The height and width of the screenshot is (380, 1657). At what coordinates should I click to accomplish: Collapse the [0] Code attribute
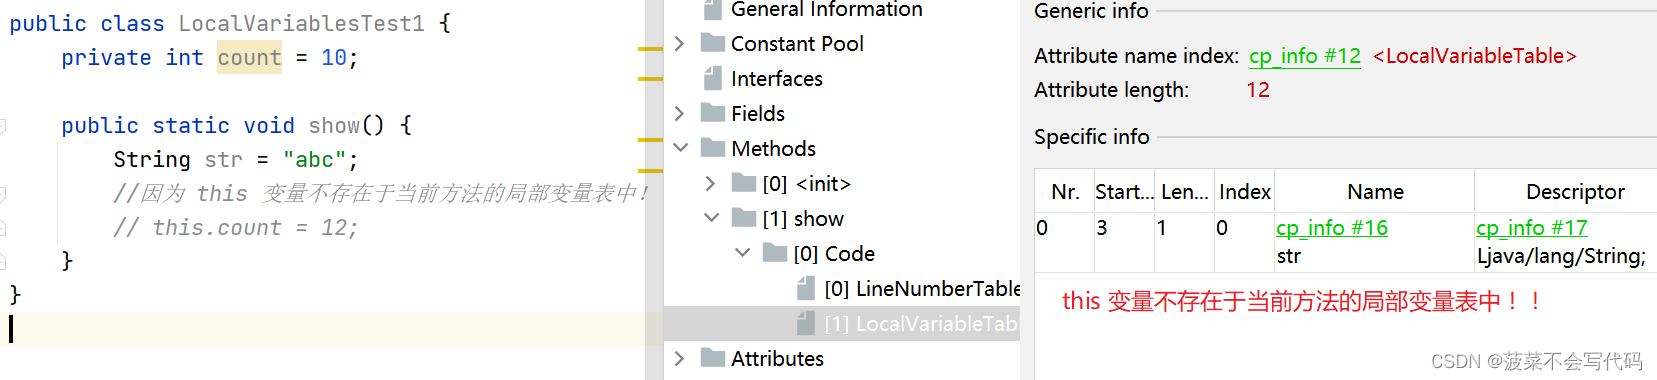[x=742, y=253]
